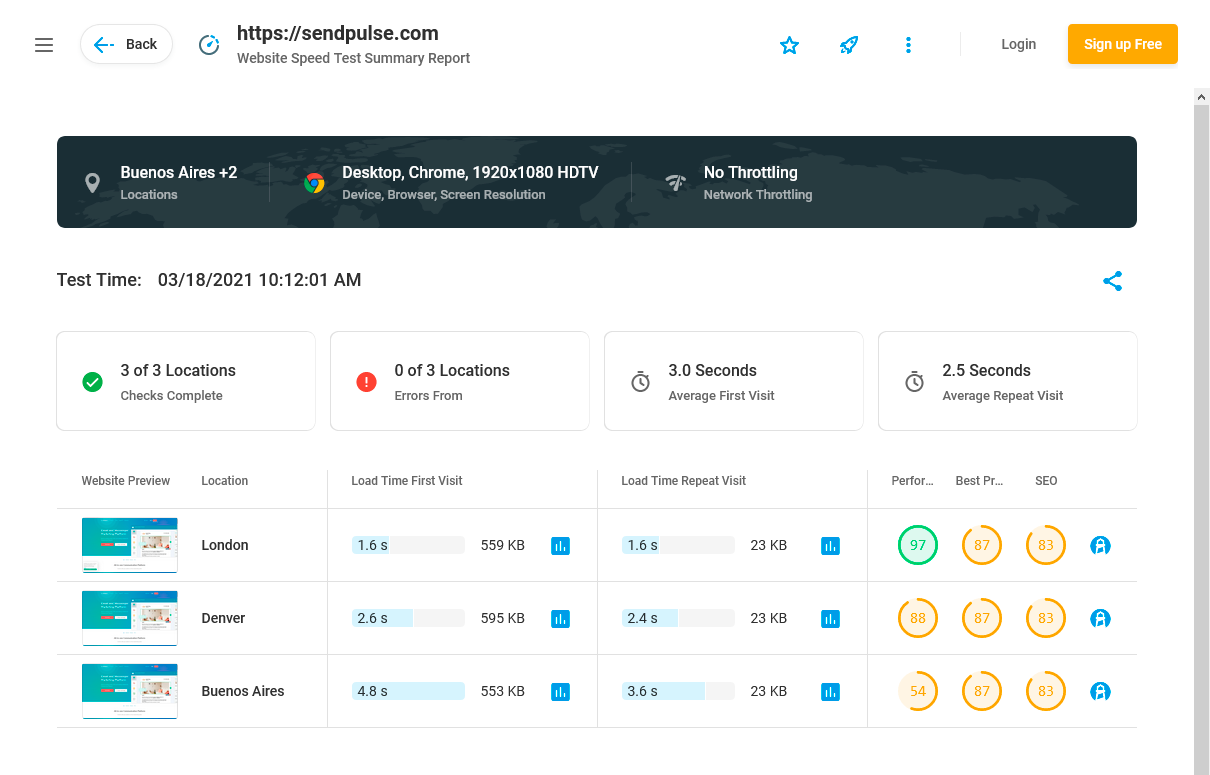The image size is (1210, 775).
Task: Click the Load Time Repeat Visit column header
Action: click(684, 481)
